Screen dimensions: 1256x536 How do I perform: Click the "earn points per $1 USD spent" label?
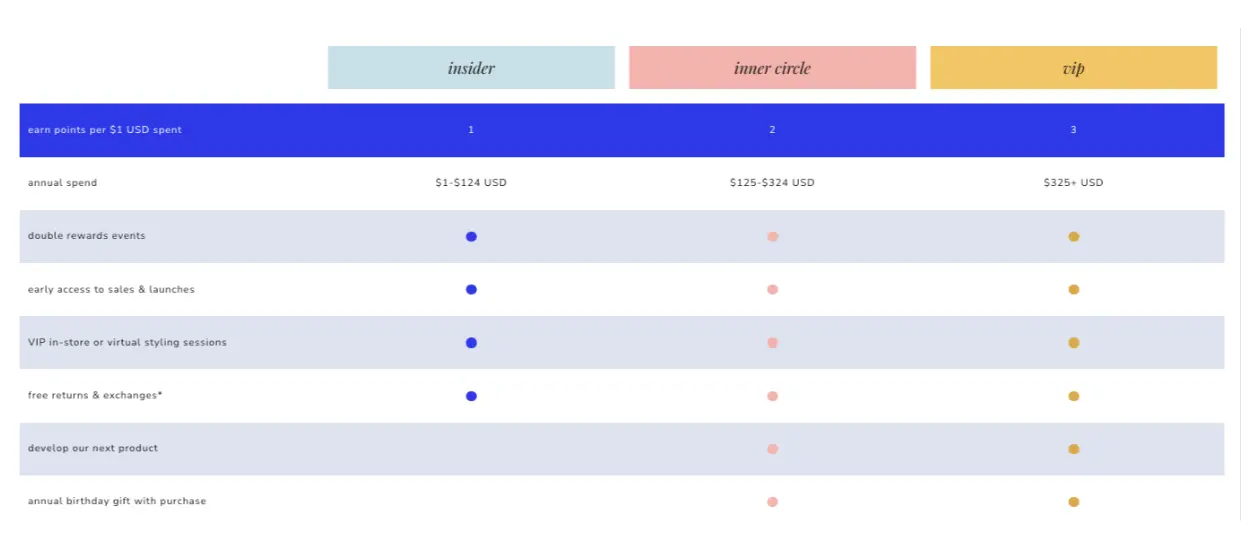pyautogui.click(x=105, y=130)
